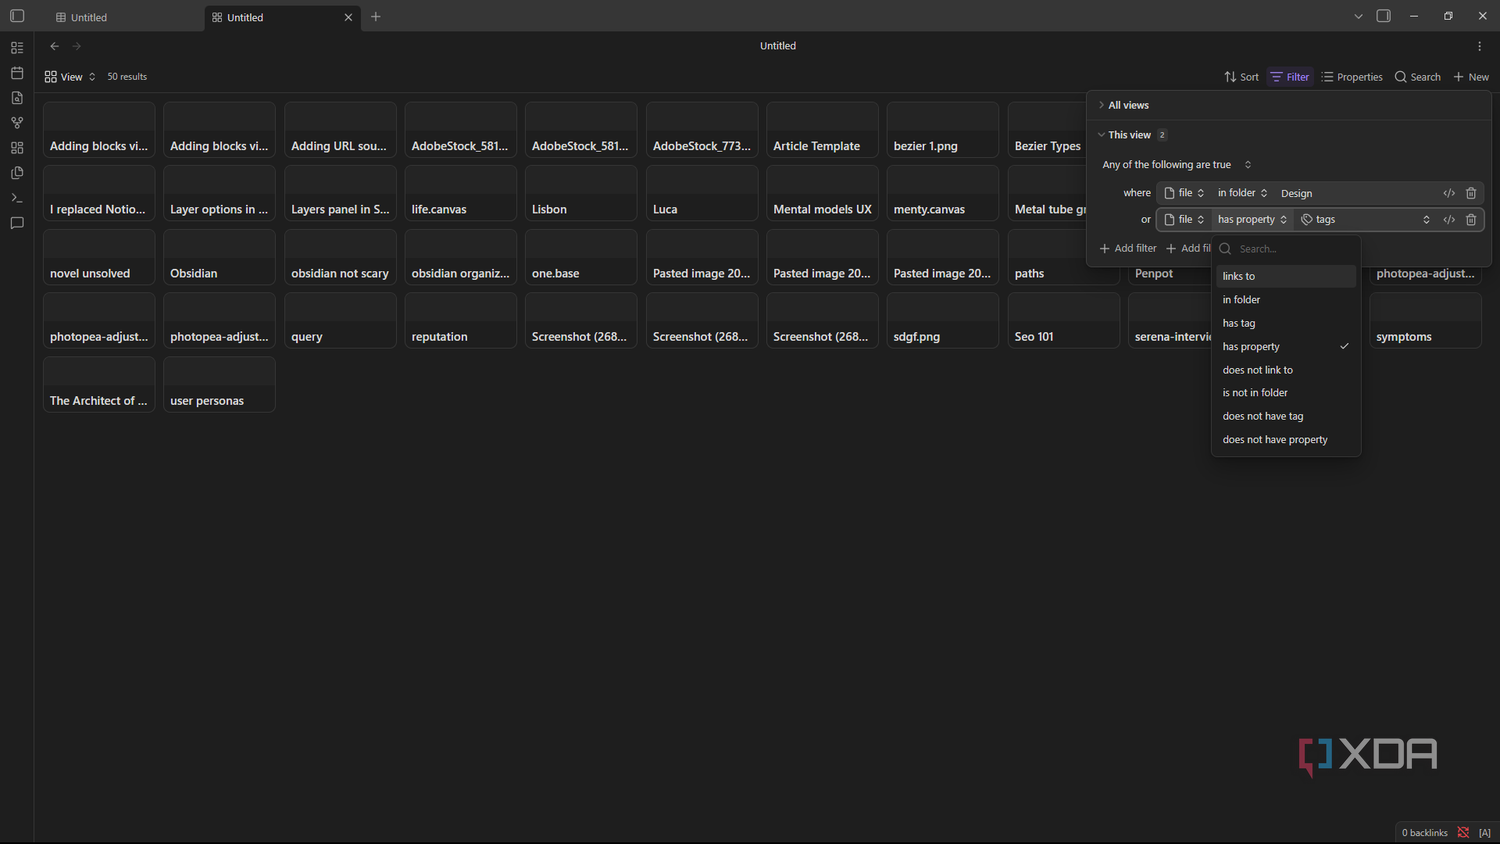Choose 'does not have property' option
This screenshot has height=844, width=1500.
coord(1286,440)
